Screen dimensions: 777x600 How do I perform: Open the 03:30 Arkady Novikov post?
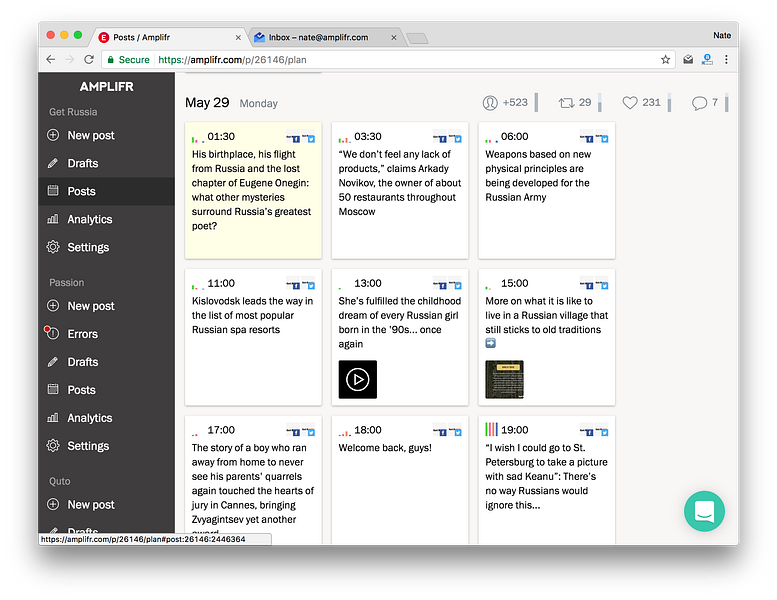(400, 190)
